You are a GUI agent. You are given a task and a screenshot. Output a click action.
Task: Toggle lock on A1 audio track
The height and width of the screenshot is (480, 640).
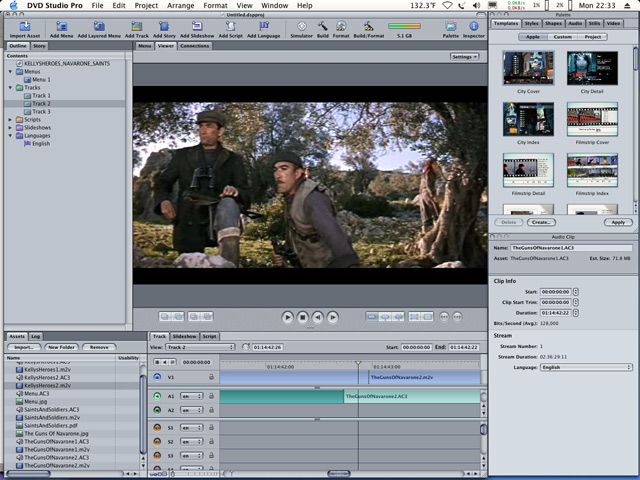211,396
